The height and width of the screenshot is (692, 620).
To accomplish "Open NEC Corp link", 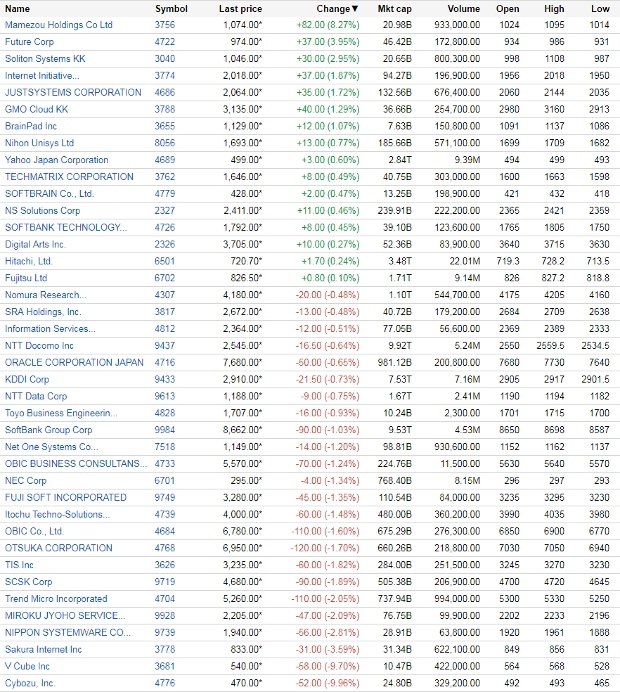I will tap(26, 481).
